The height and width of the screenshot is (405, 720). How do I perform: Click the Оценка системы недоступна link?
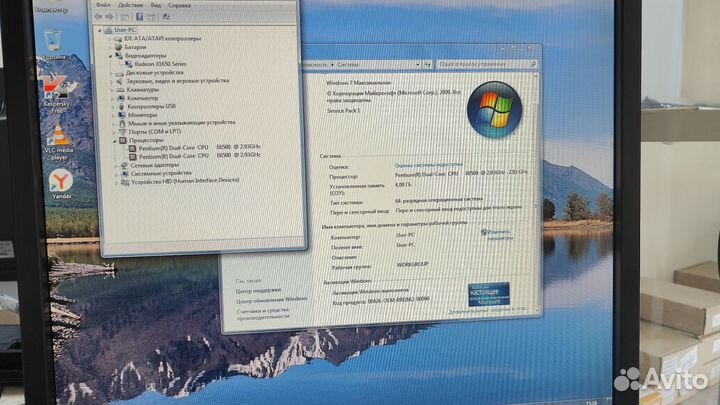[x=429, y=164]
